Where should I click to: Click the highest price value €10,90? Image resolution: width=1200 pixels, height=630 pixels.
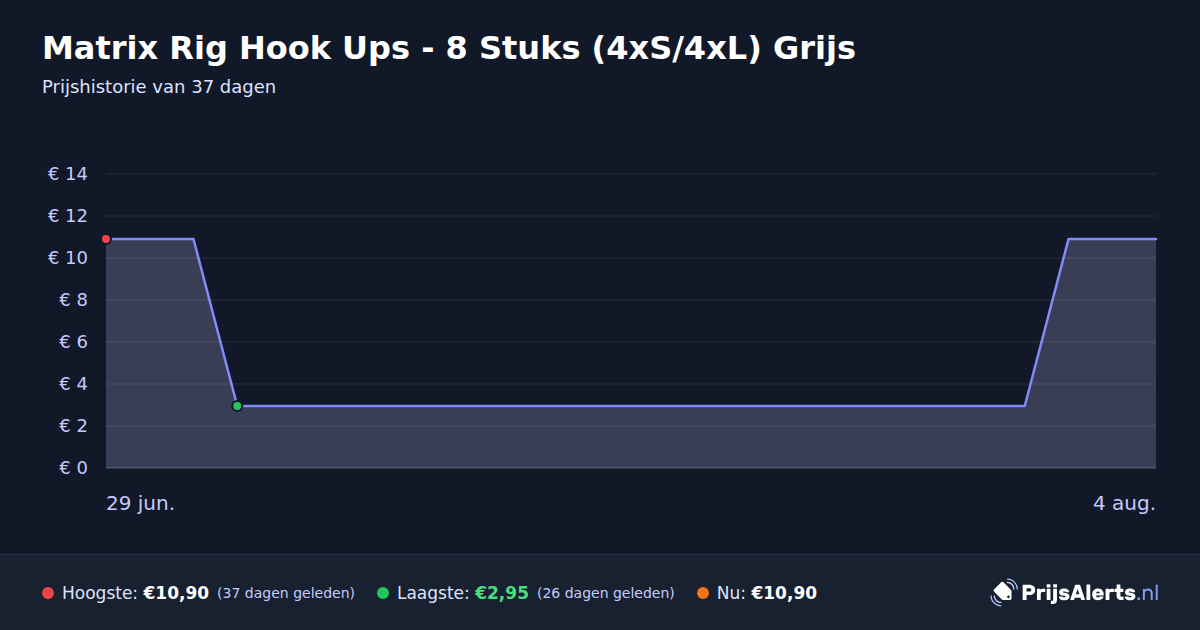176,593
